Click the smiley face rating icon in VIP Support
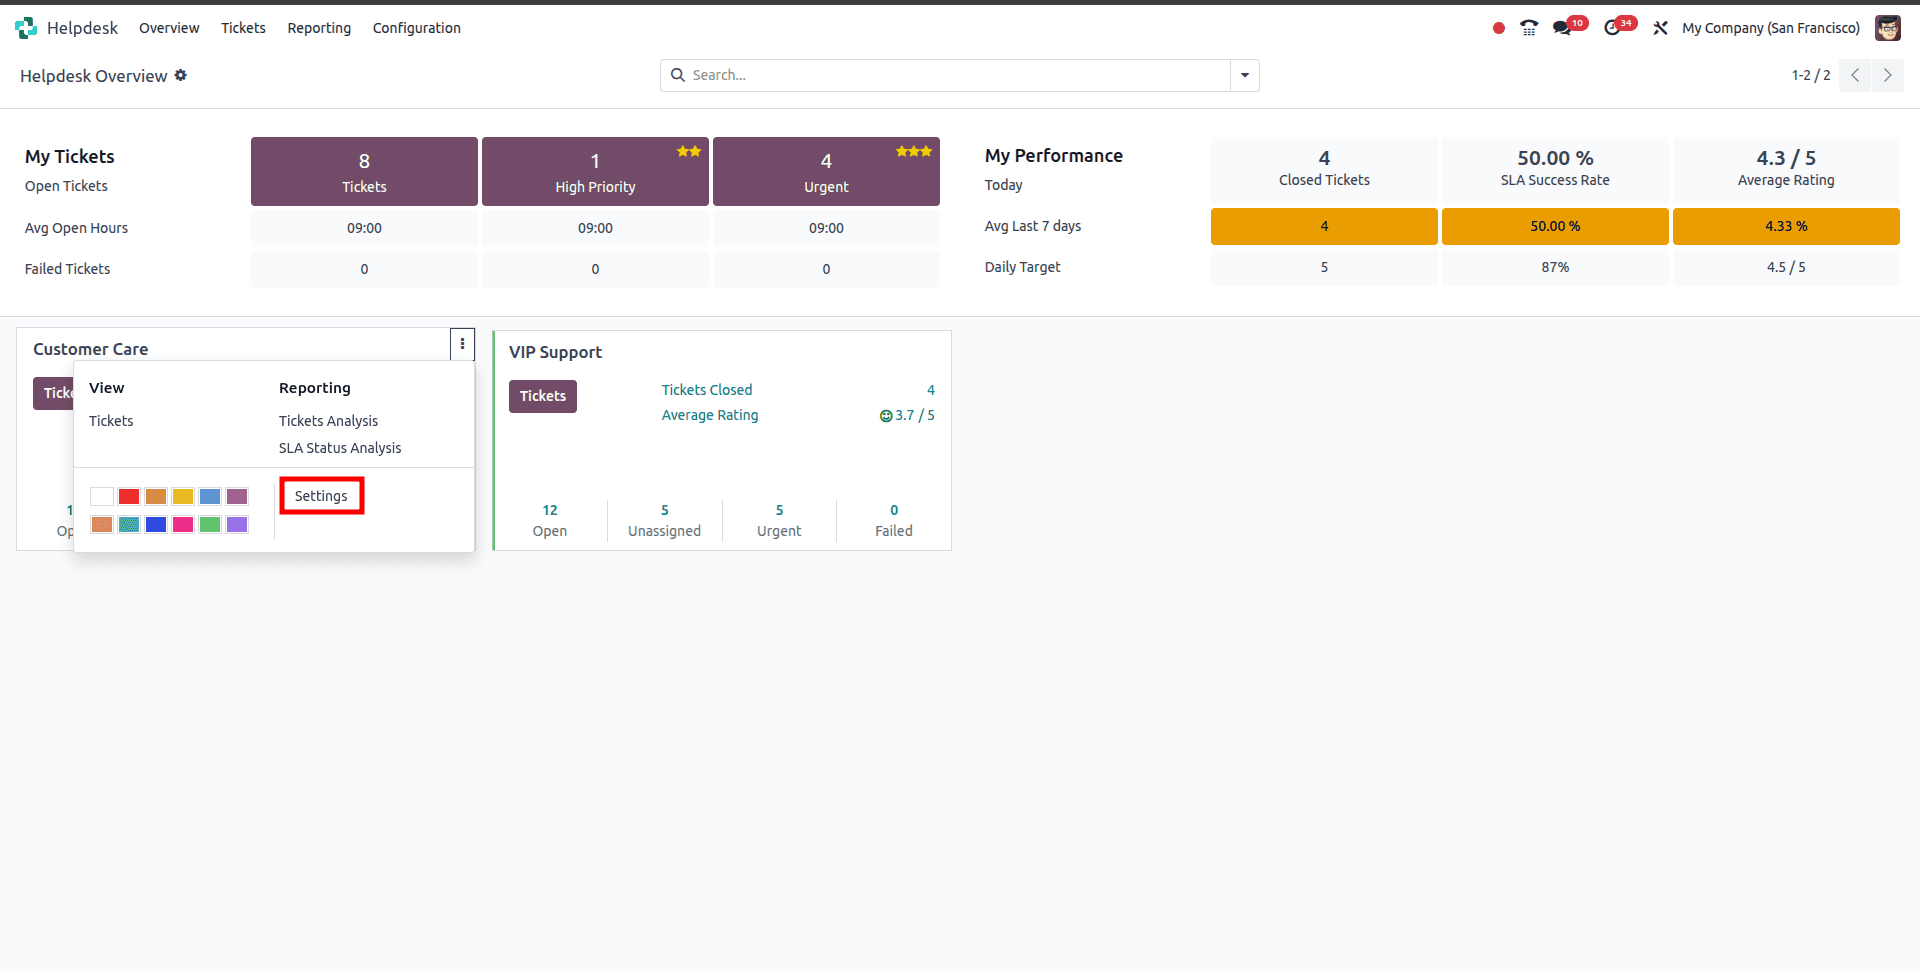Viewport: 1920px width, 971px height. pyautogui.click(x=884, y=415)
